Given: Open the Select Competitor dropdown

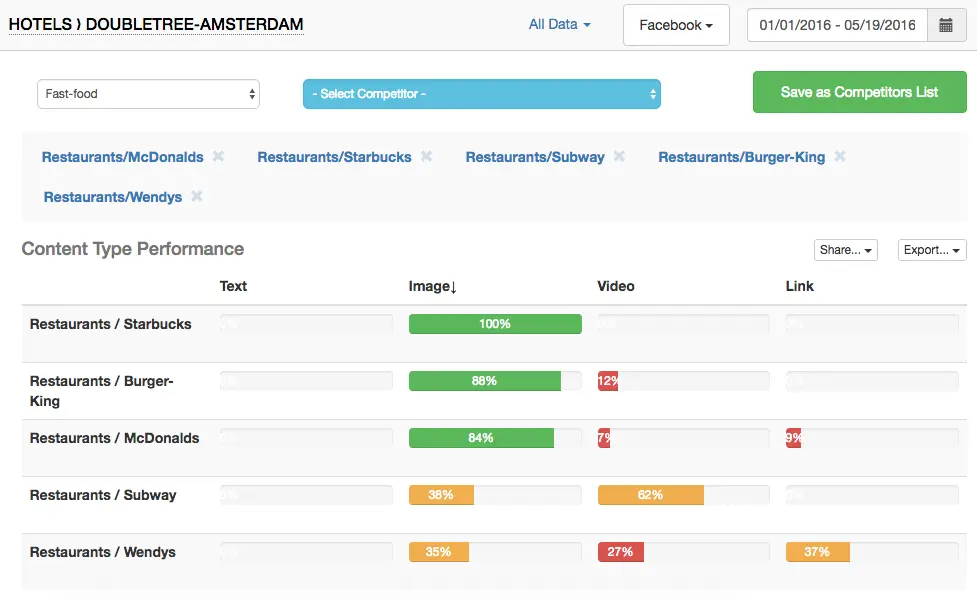Looking at the screenshot, I should click(481, 94).
